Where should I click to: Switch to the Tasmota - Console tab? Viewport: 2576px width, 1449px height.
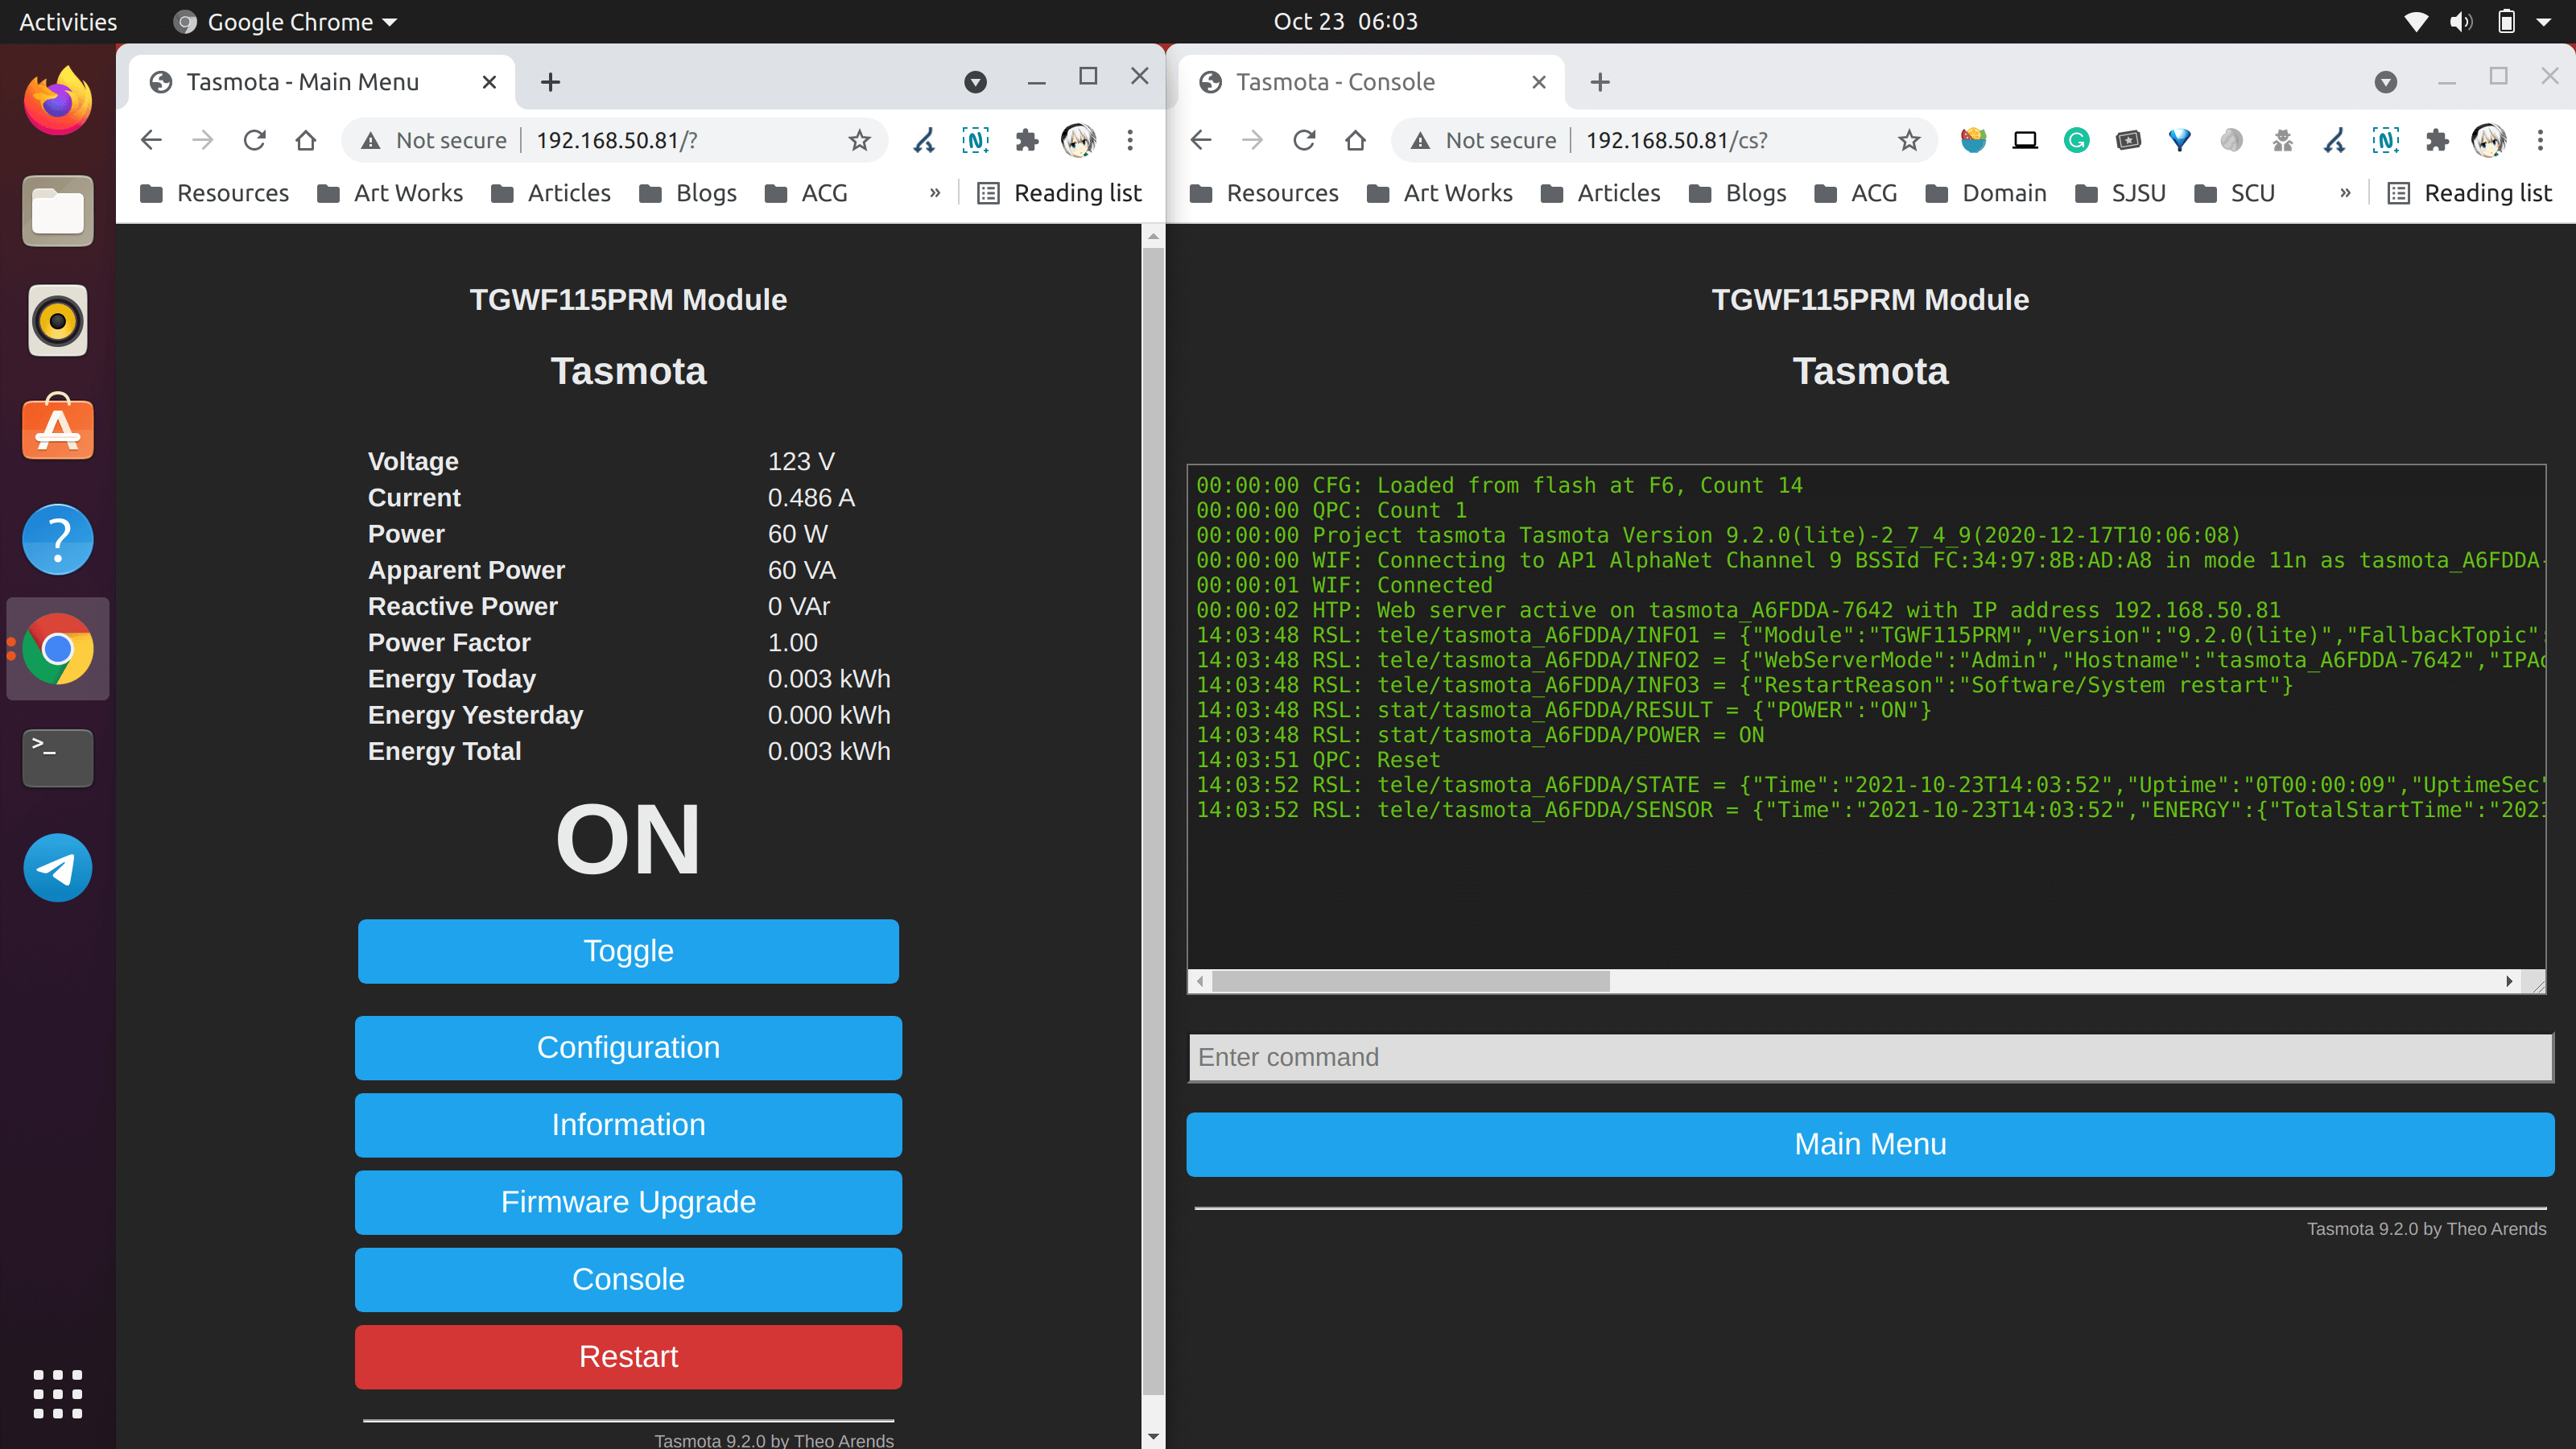(x=1335, y=82)
